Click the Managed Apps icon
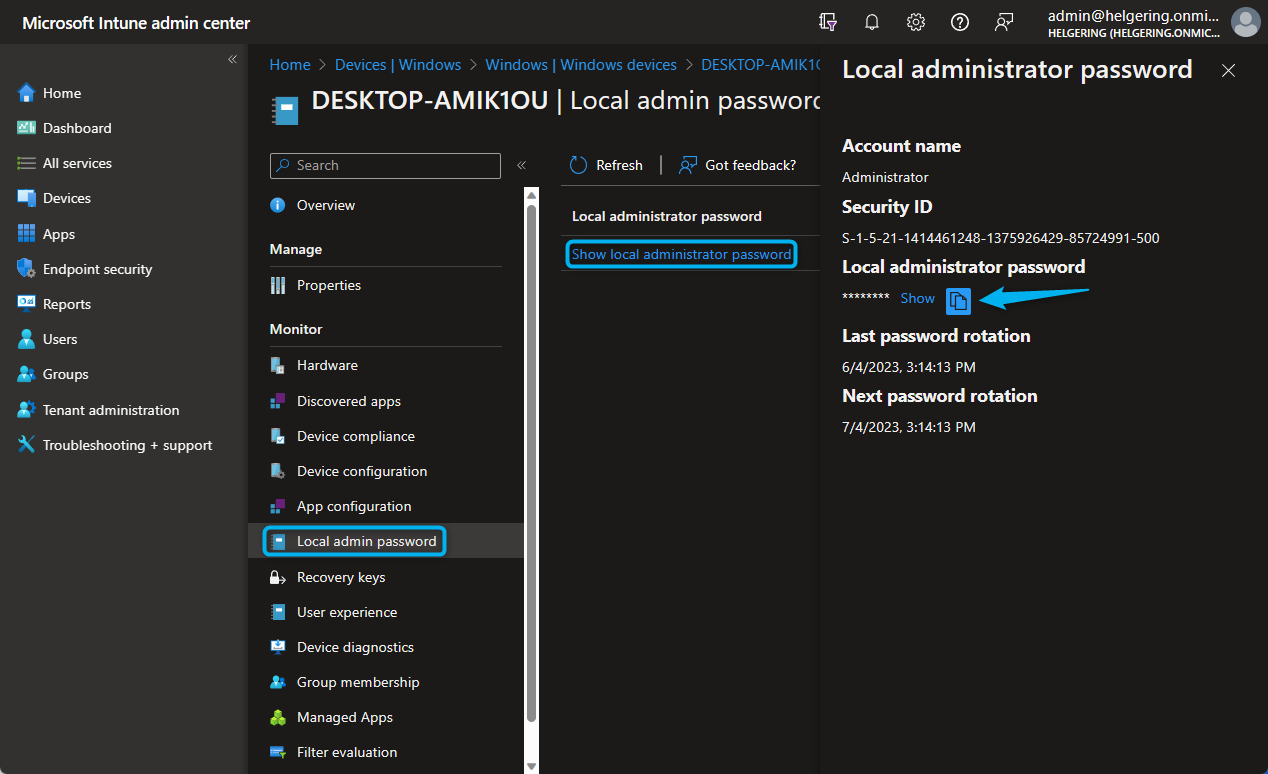This screenshot has width=1268, height=774. pyautogui.click(x=278, y=717)
